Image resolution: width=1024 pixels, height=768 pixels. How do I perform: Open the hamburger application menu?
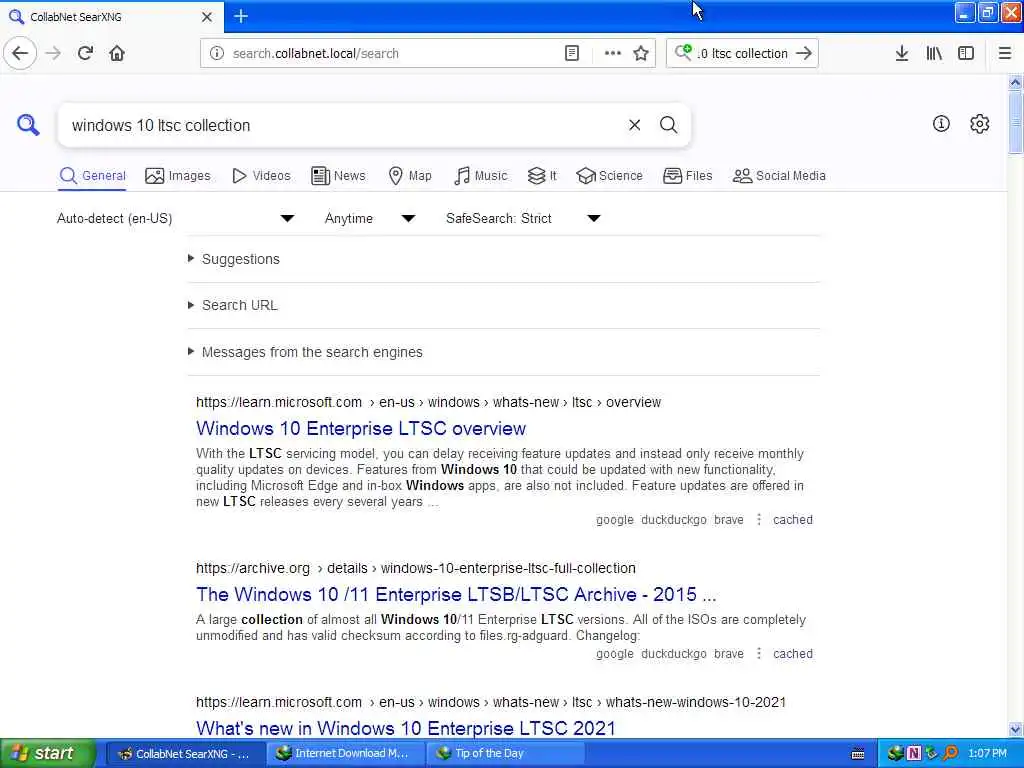pyautogui.click(x=1005, y=53)
